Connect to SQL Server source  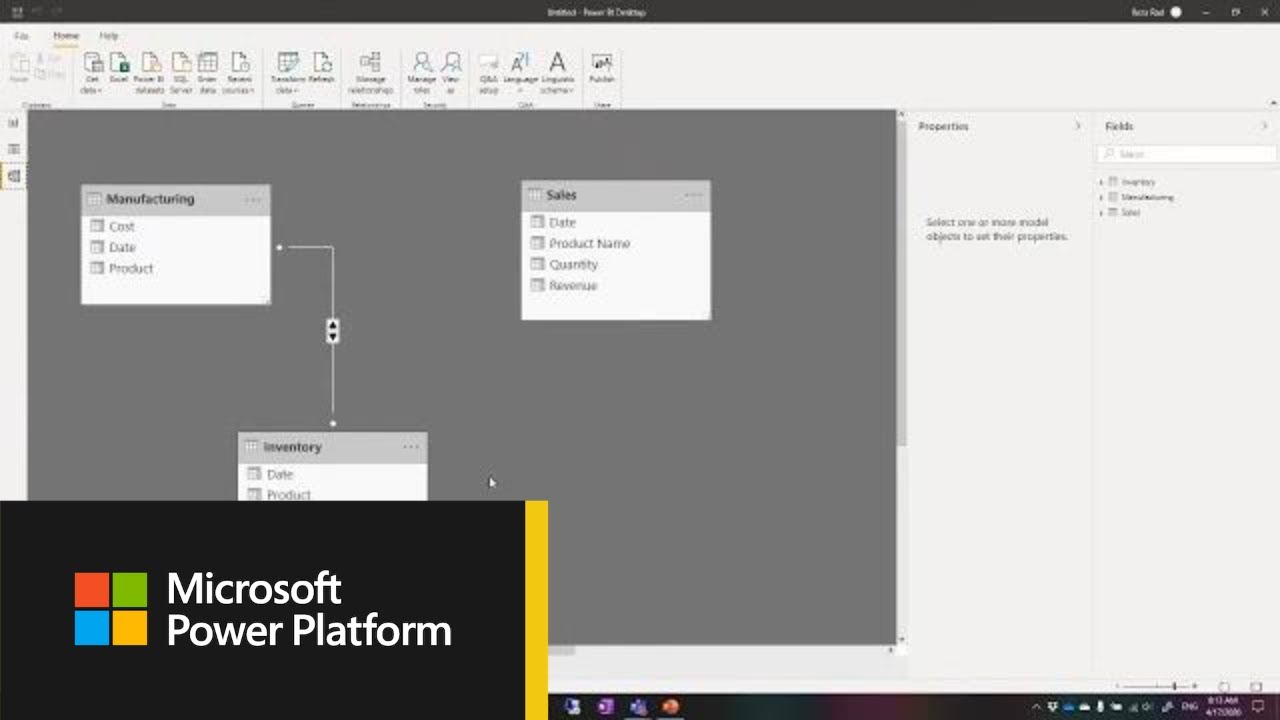(181, 73)
